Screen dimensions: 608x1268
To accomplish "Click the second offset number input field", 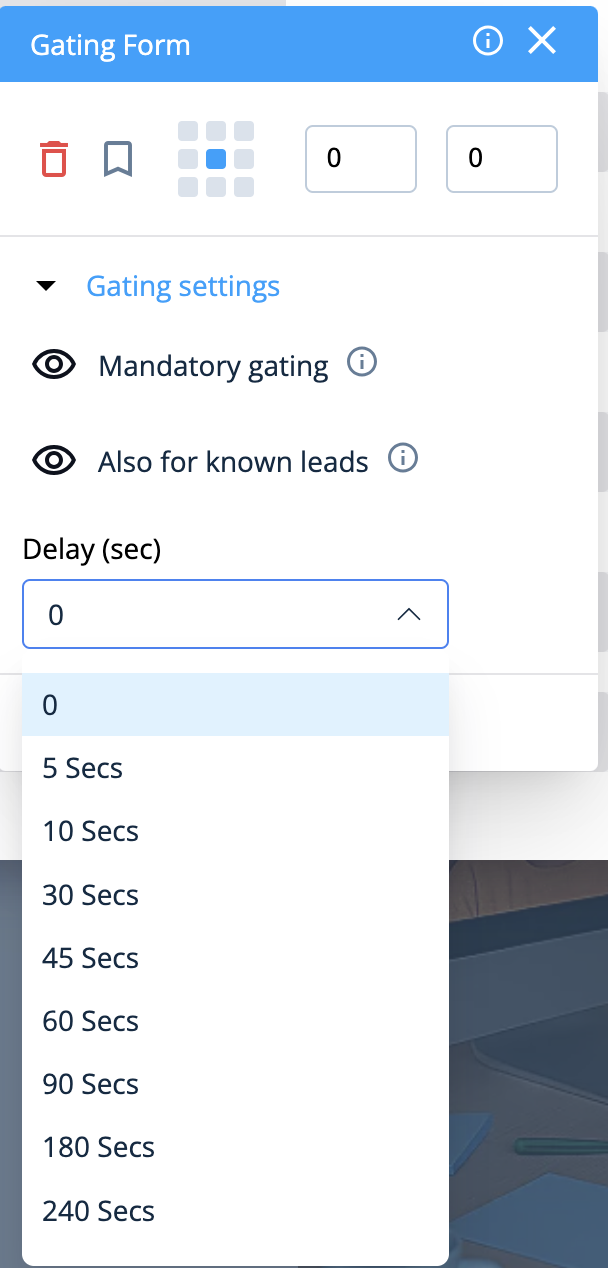I will (x=501, y=158).
